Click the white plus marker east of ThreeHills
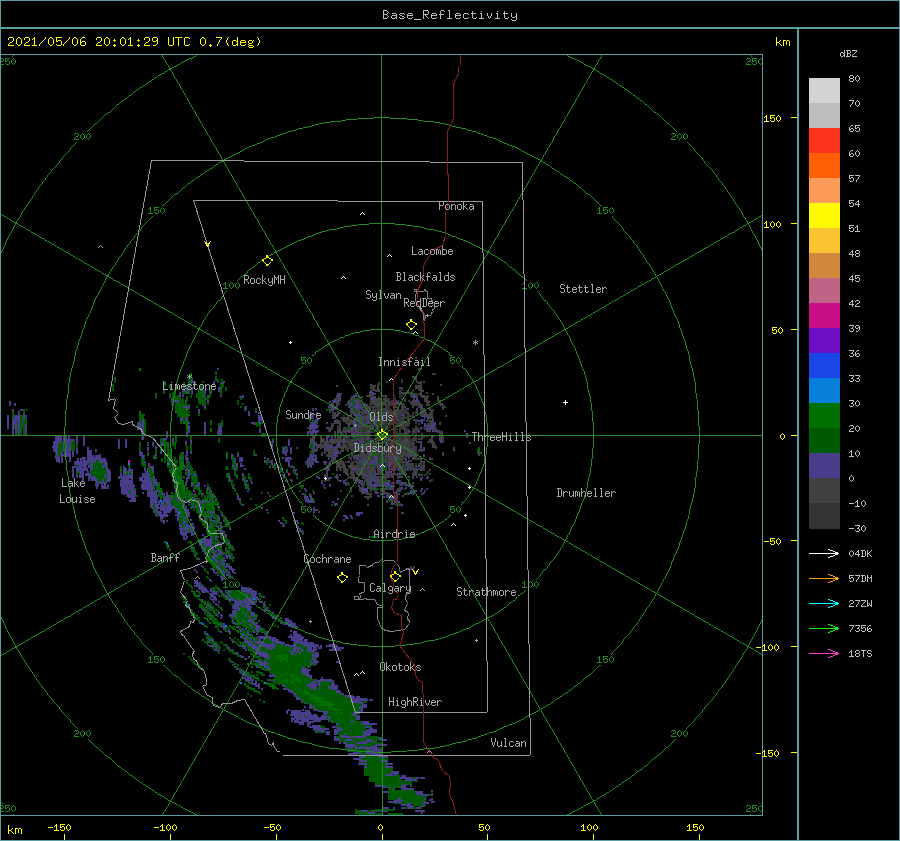 coord(565,402)
